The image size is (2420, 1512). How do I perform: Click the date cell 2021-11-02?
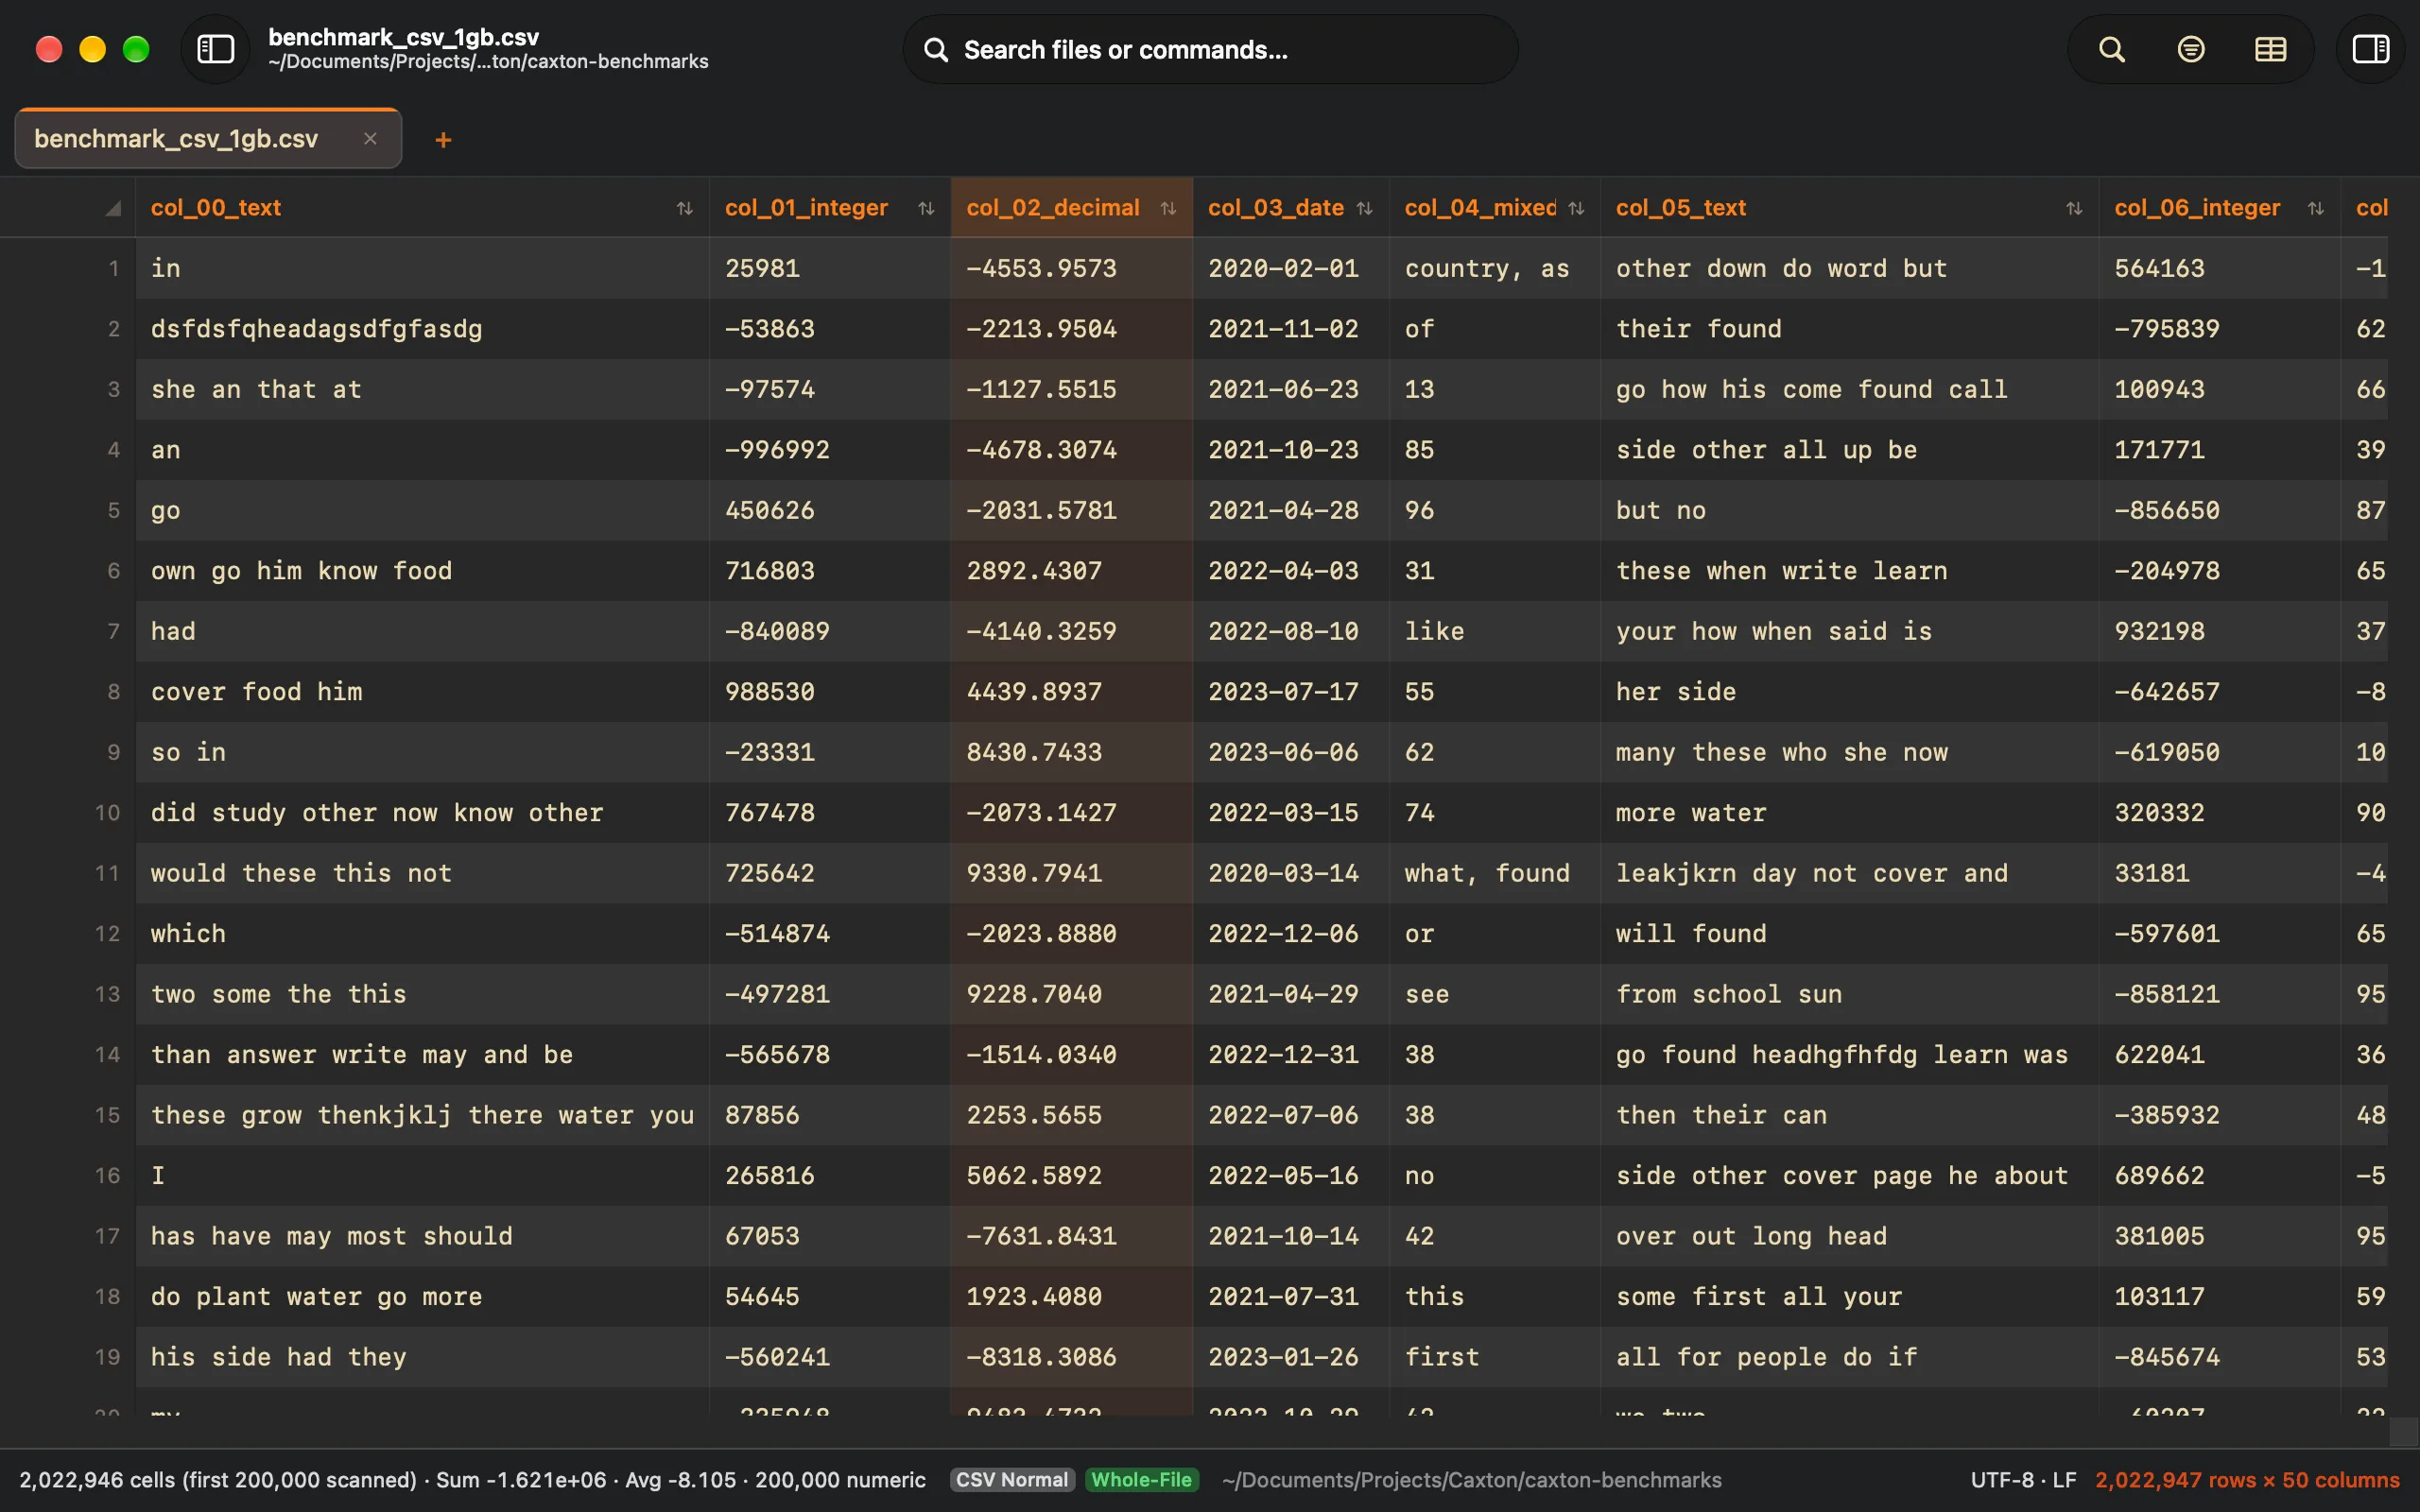1291,329
